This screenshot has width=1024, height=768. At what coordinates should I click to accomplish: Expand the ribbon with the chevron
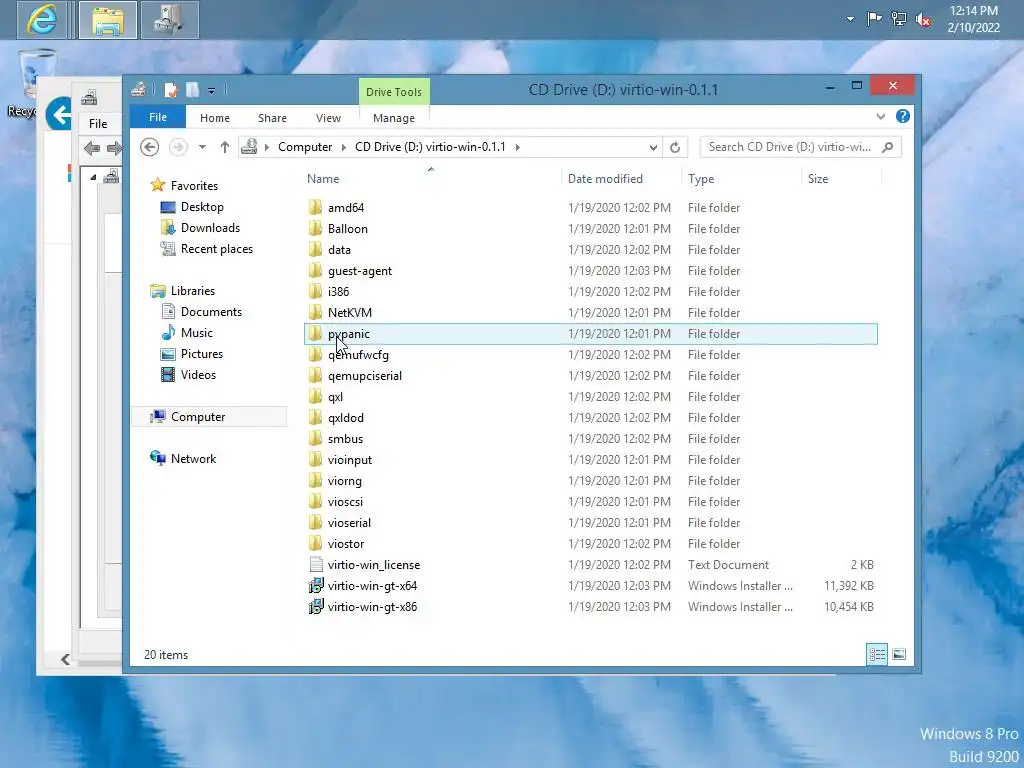click(x=881, y=116)
